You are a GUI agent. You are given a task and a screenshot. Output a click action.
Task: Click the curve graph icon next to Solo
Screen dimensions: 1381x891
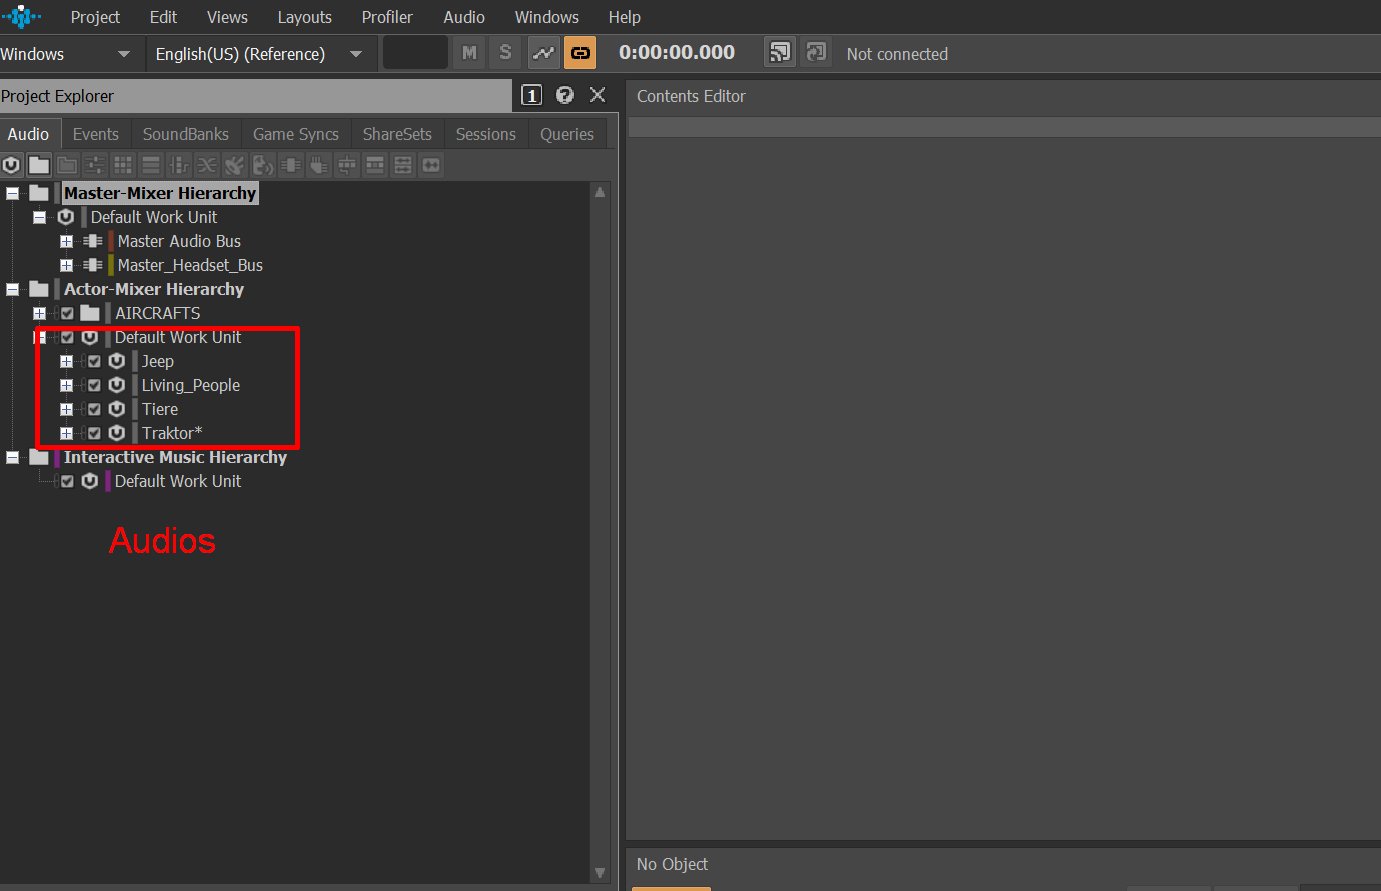point(543,53)
